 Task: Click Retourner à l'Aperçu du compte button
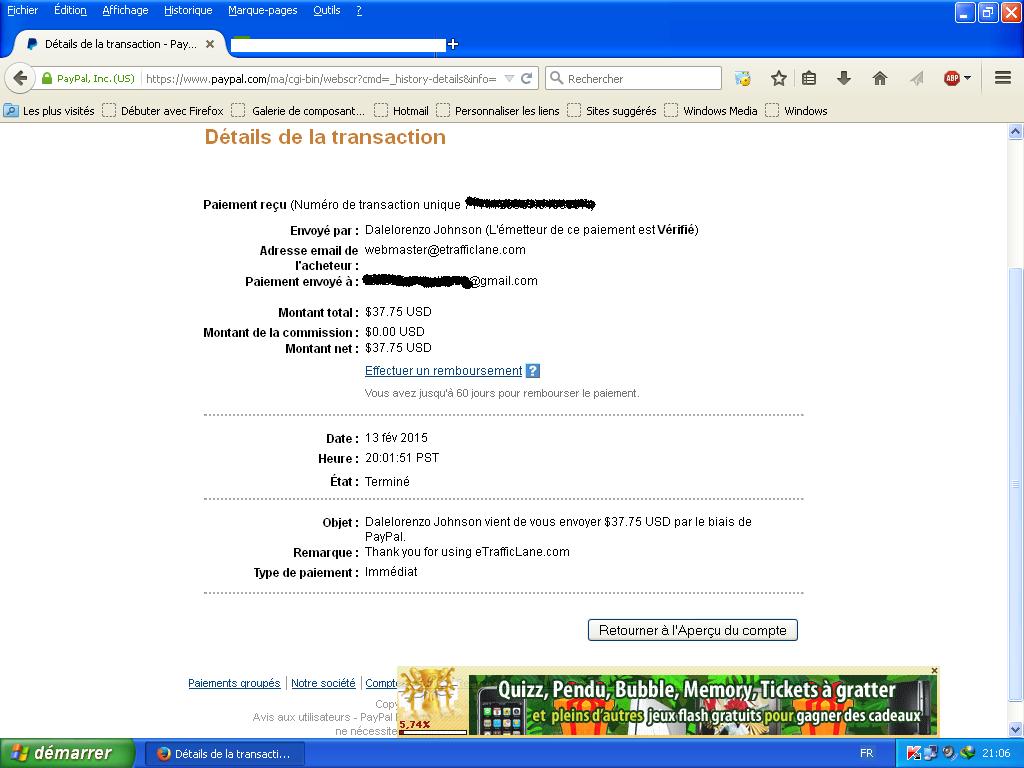tap(692, 630)
